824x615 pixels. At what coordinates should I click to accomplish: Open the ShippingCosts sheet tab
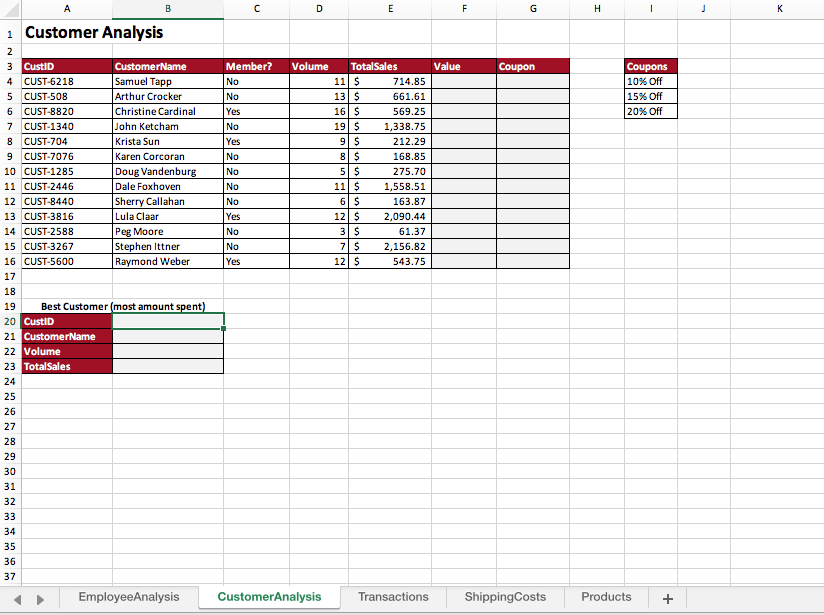coord(505,597)
